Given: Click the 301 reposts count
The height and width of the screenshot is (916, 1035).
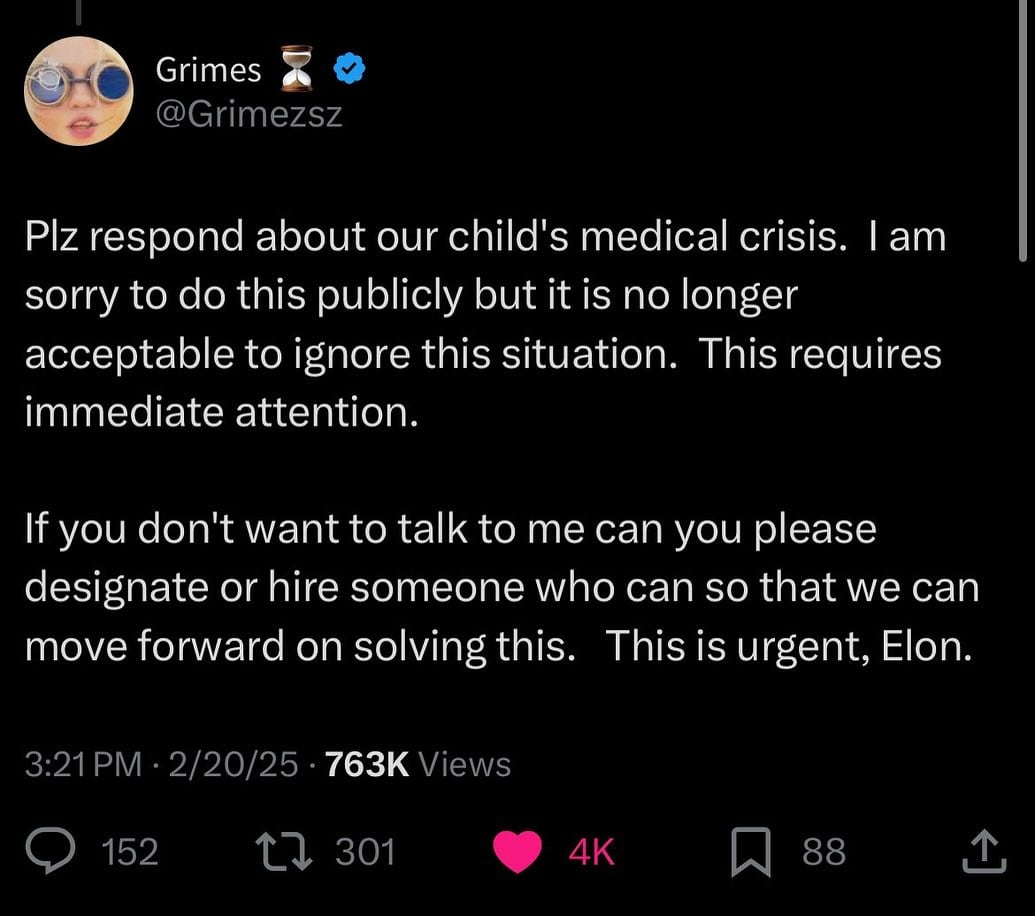Looking at the screenshot, I should click(x=365, y=851).
